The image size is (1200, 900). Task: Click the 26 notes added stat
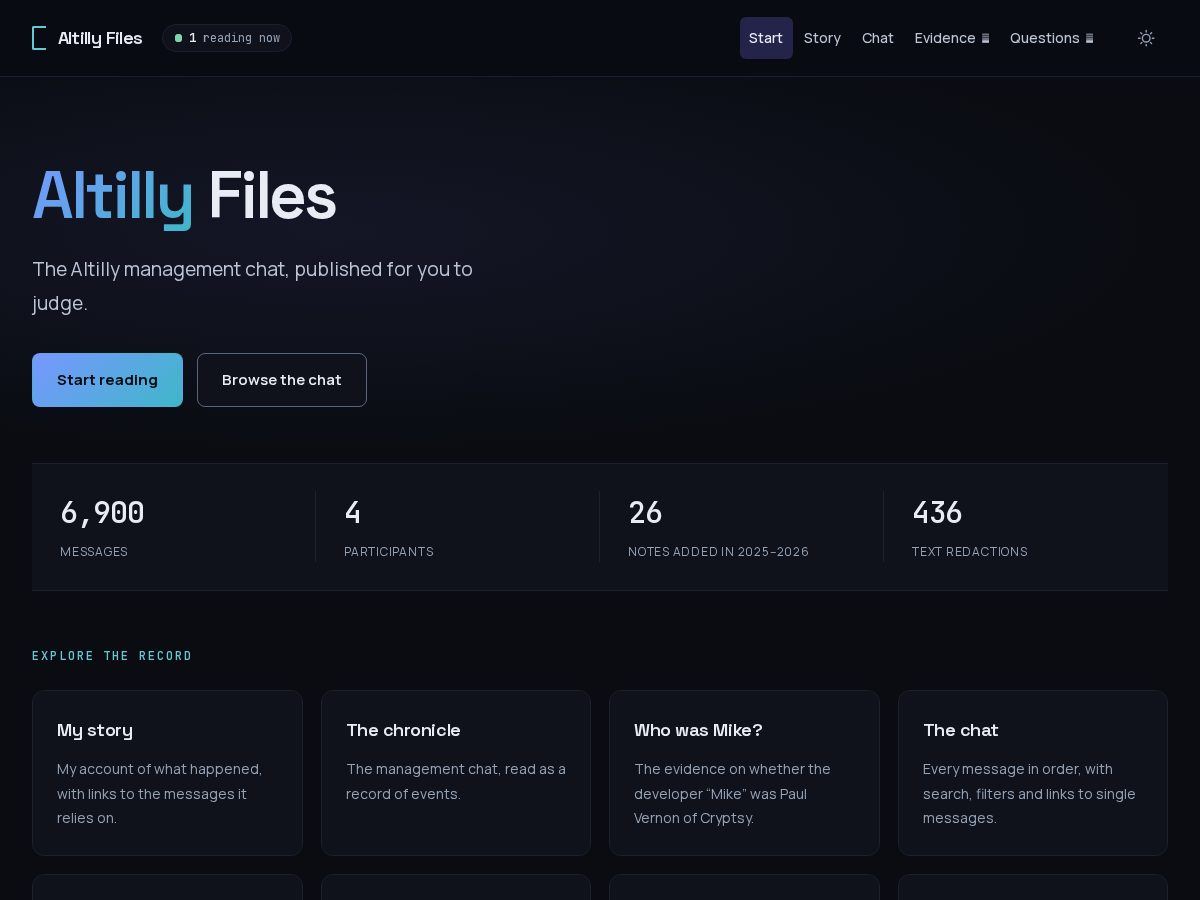pos(742,527)
